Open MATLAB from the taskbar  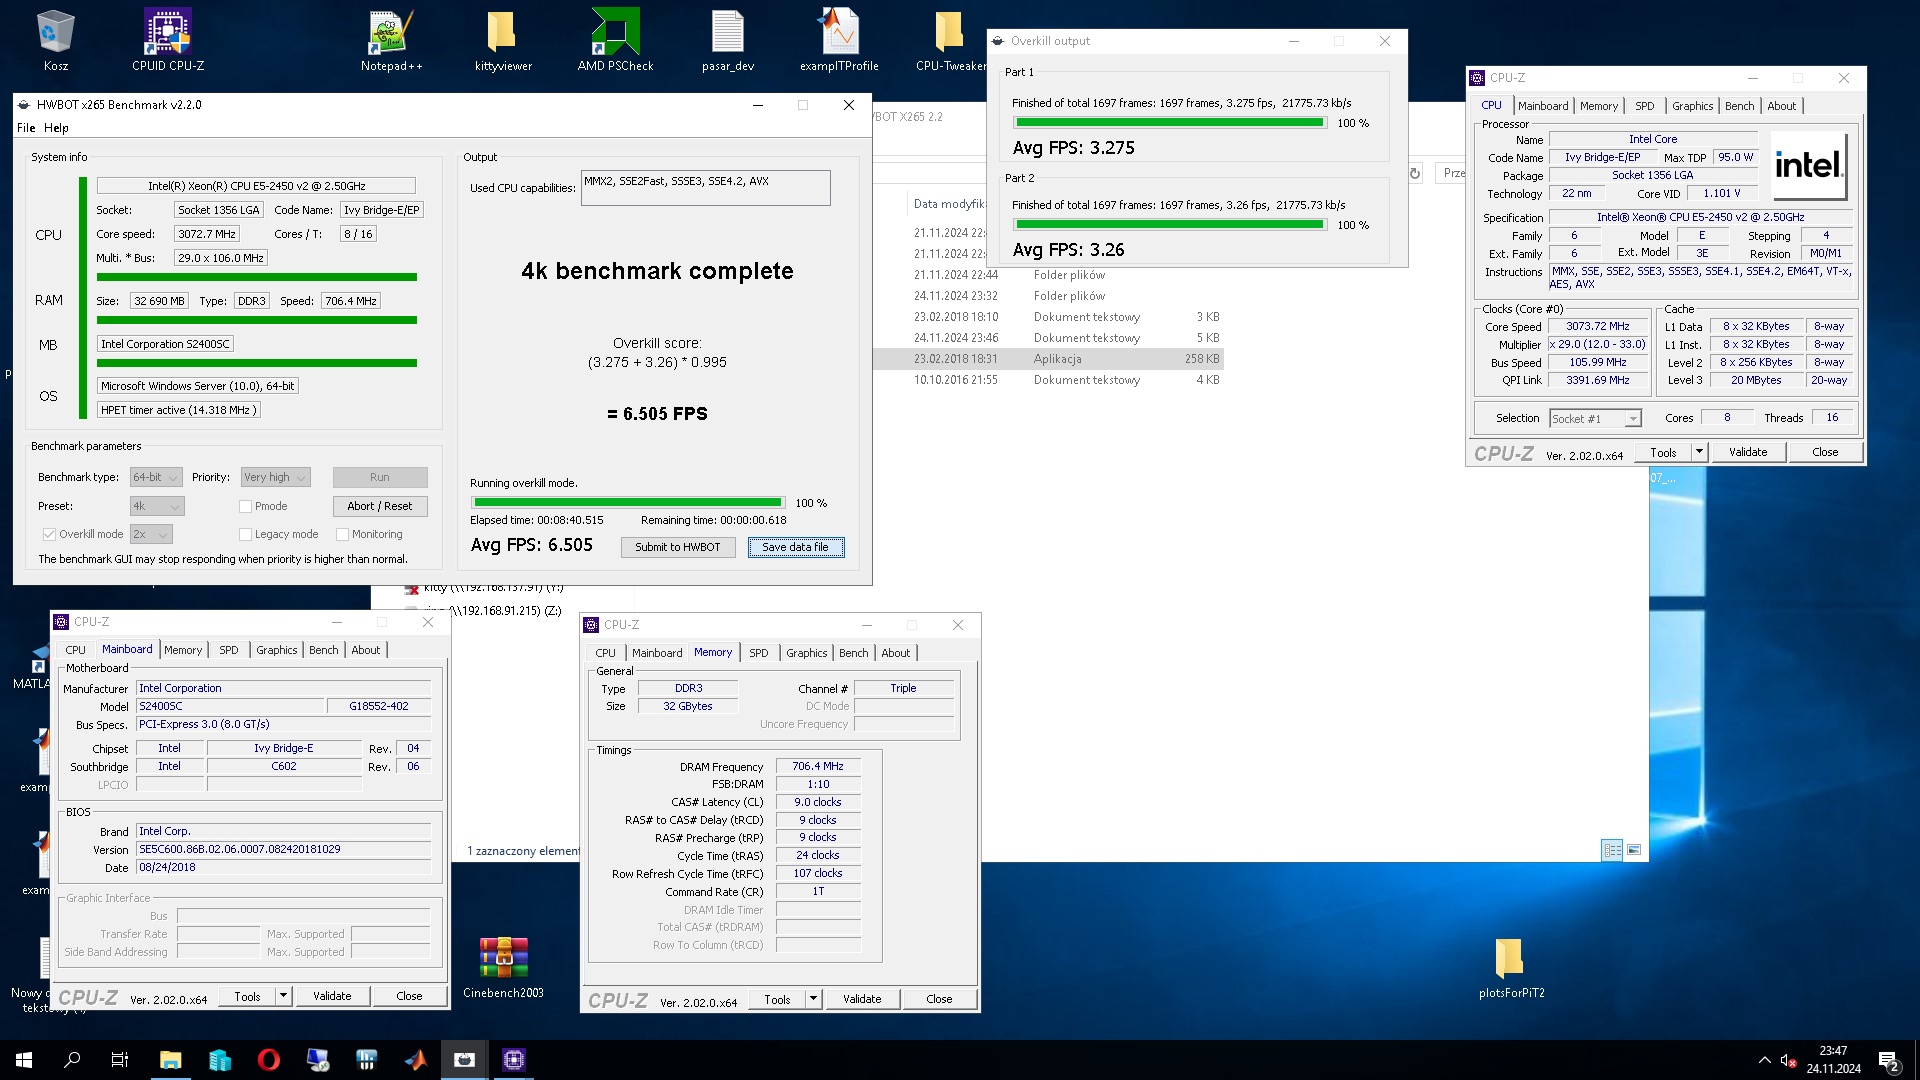415,1060
